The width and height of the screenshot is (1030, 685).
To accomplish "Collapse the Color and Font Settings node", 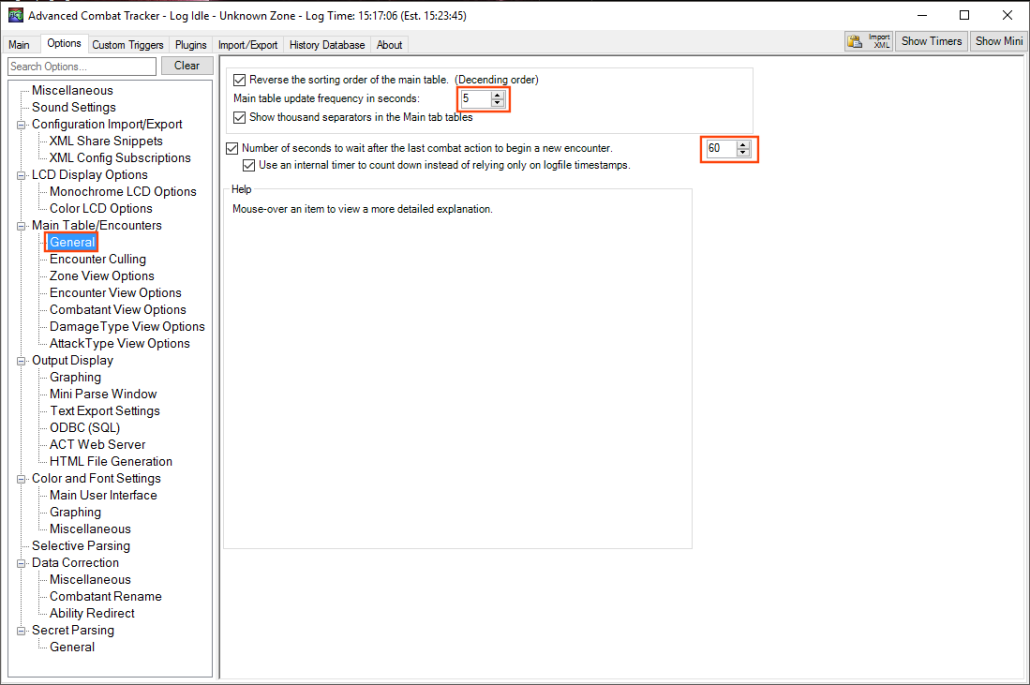I will pyautogui.click(x=21, y=479).
